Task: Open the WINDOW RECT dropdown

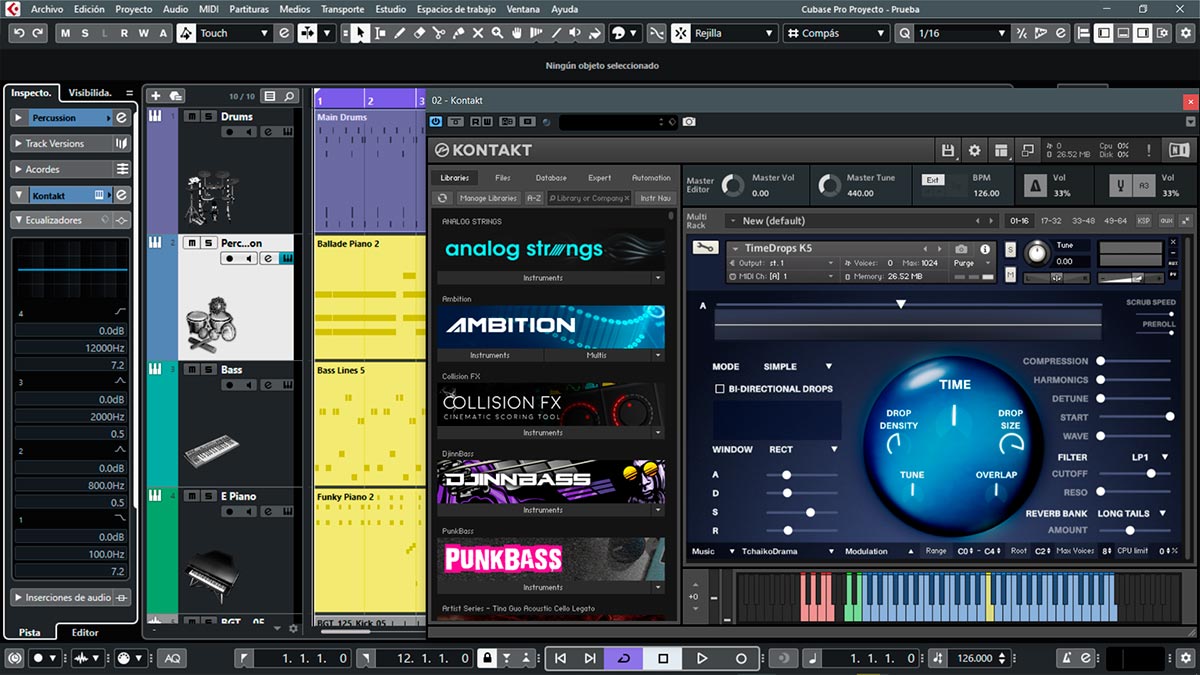Action: 803,449
